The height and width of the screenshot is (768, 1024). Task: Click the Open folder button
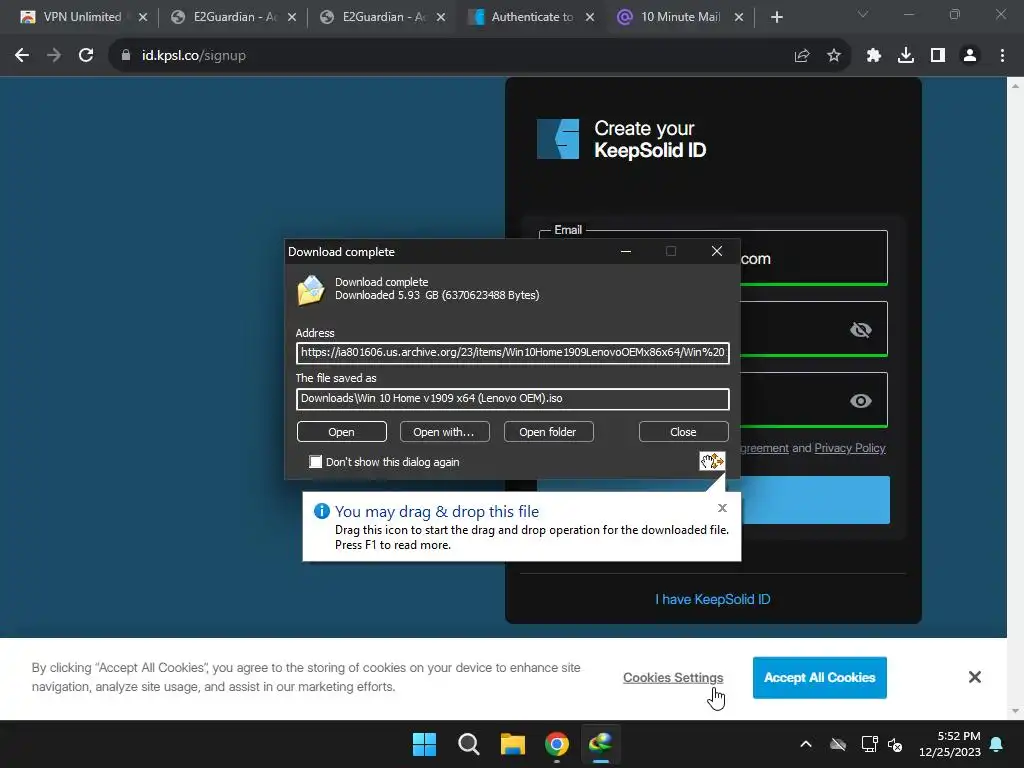pos(548,432)
